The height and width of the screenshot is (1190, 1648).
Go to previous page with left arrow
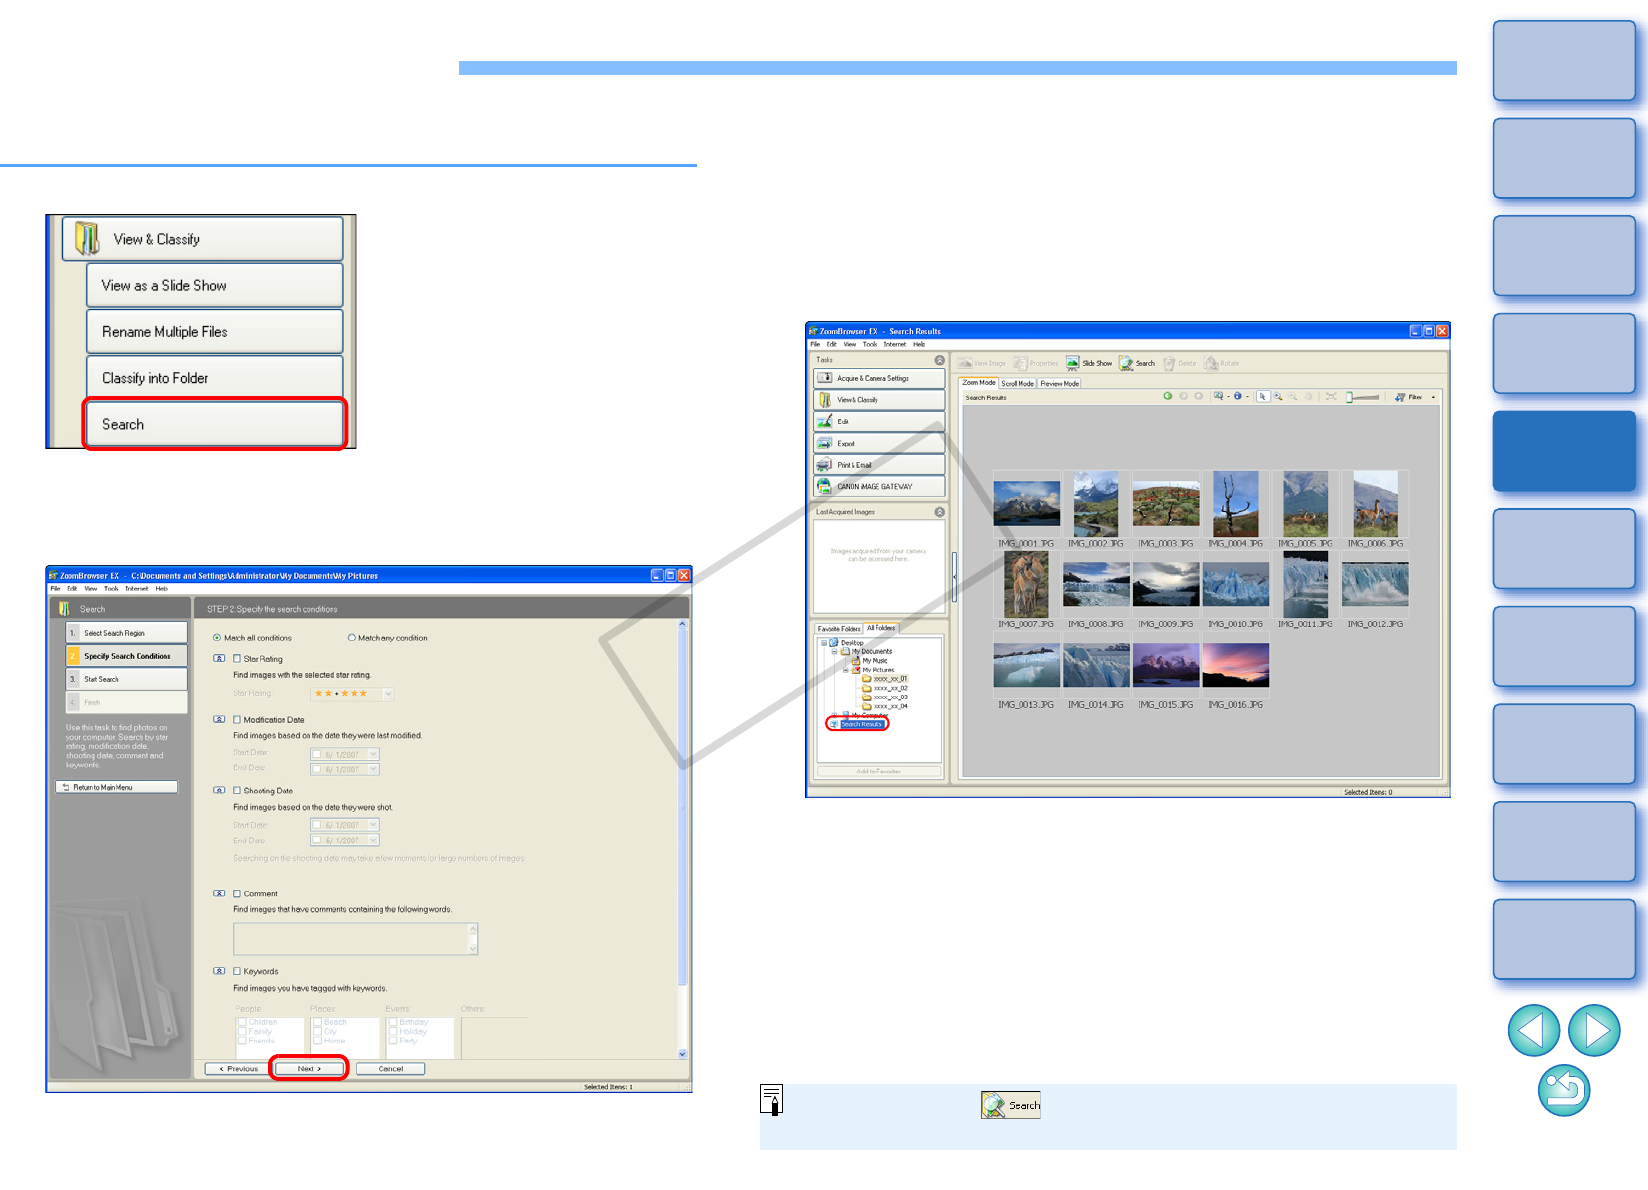coord(1534,1030)
